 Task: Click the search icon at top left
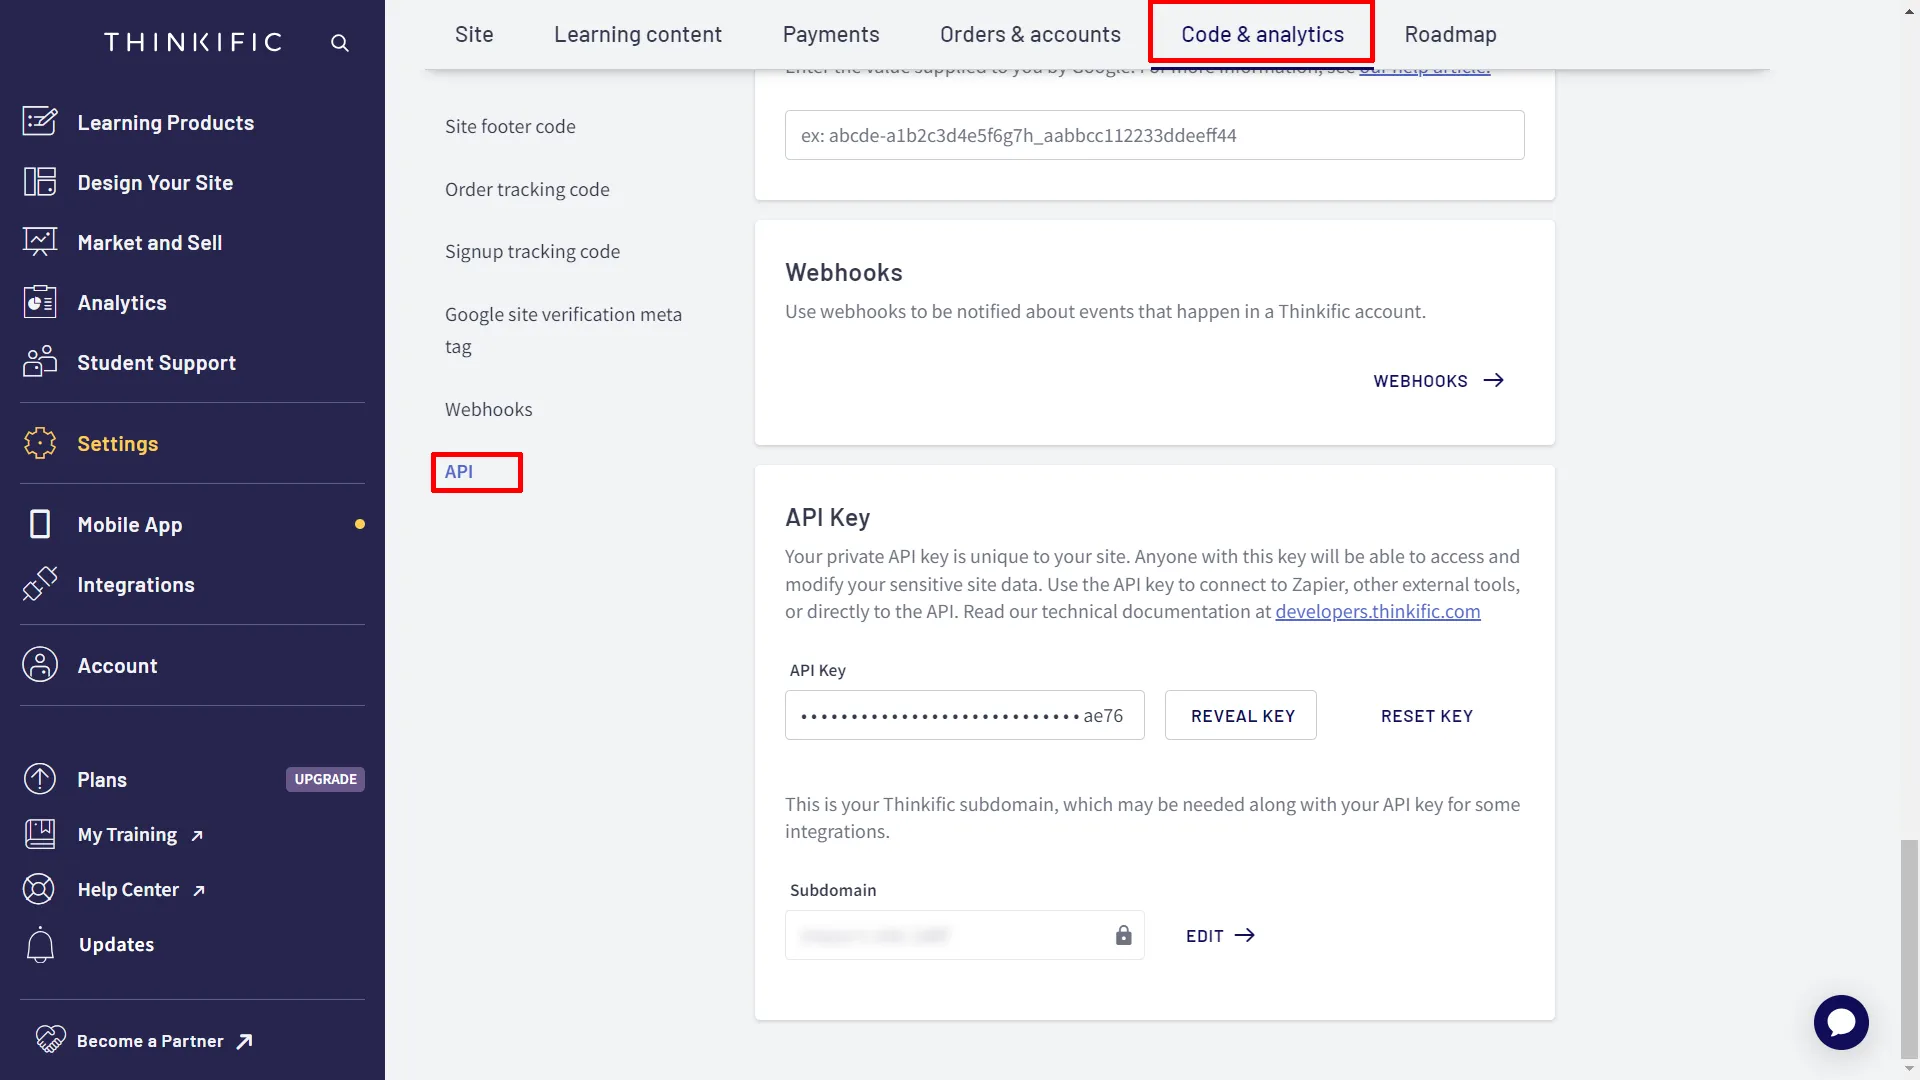tap(340, 41)
